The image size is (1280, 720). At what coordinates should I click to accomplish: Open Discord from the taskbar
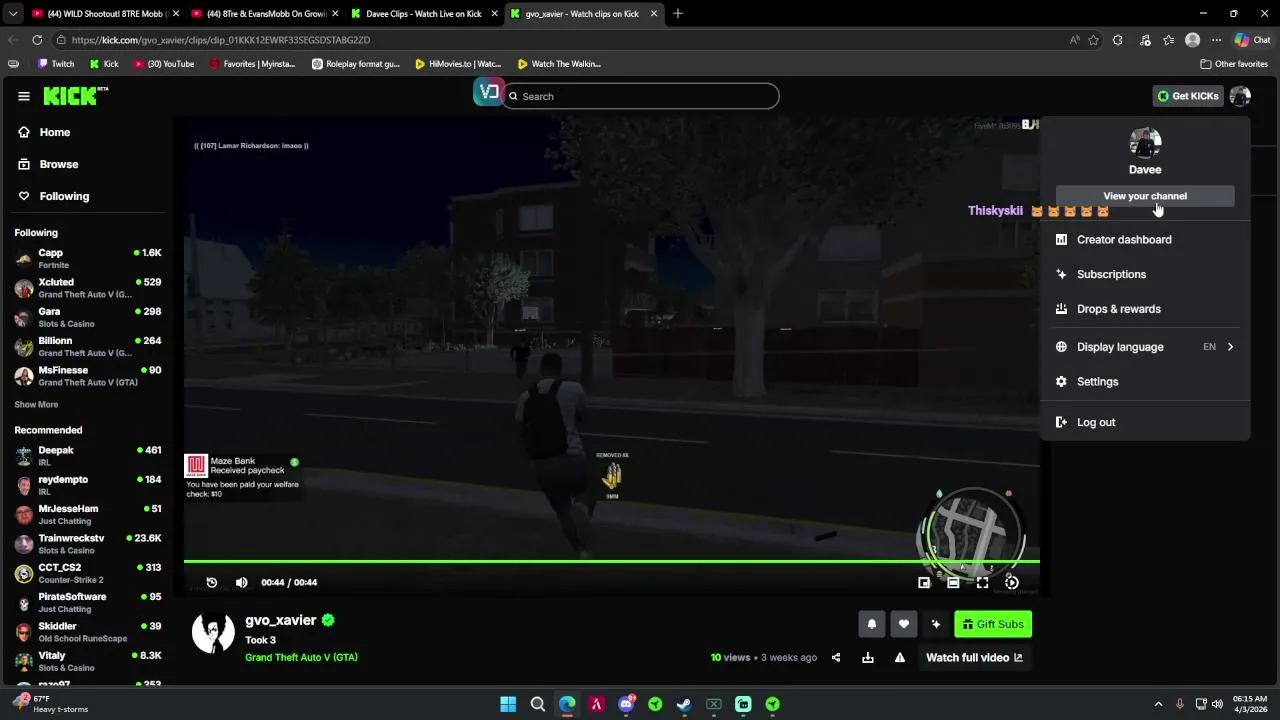point(626,704)
